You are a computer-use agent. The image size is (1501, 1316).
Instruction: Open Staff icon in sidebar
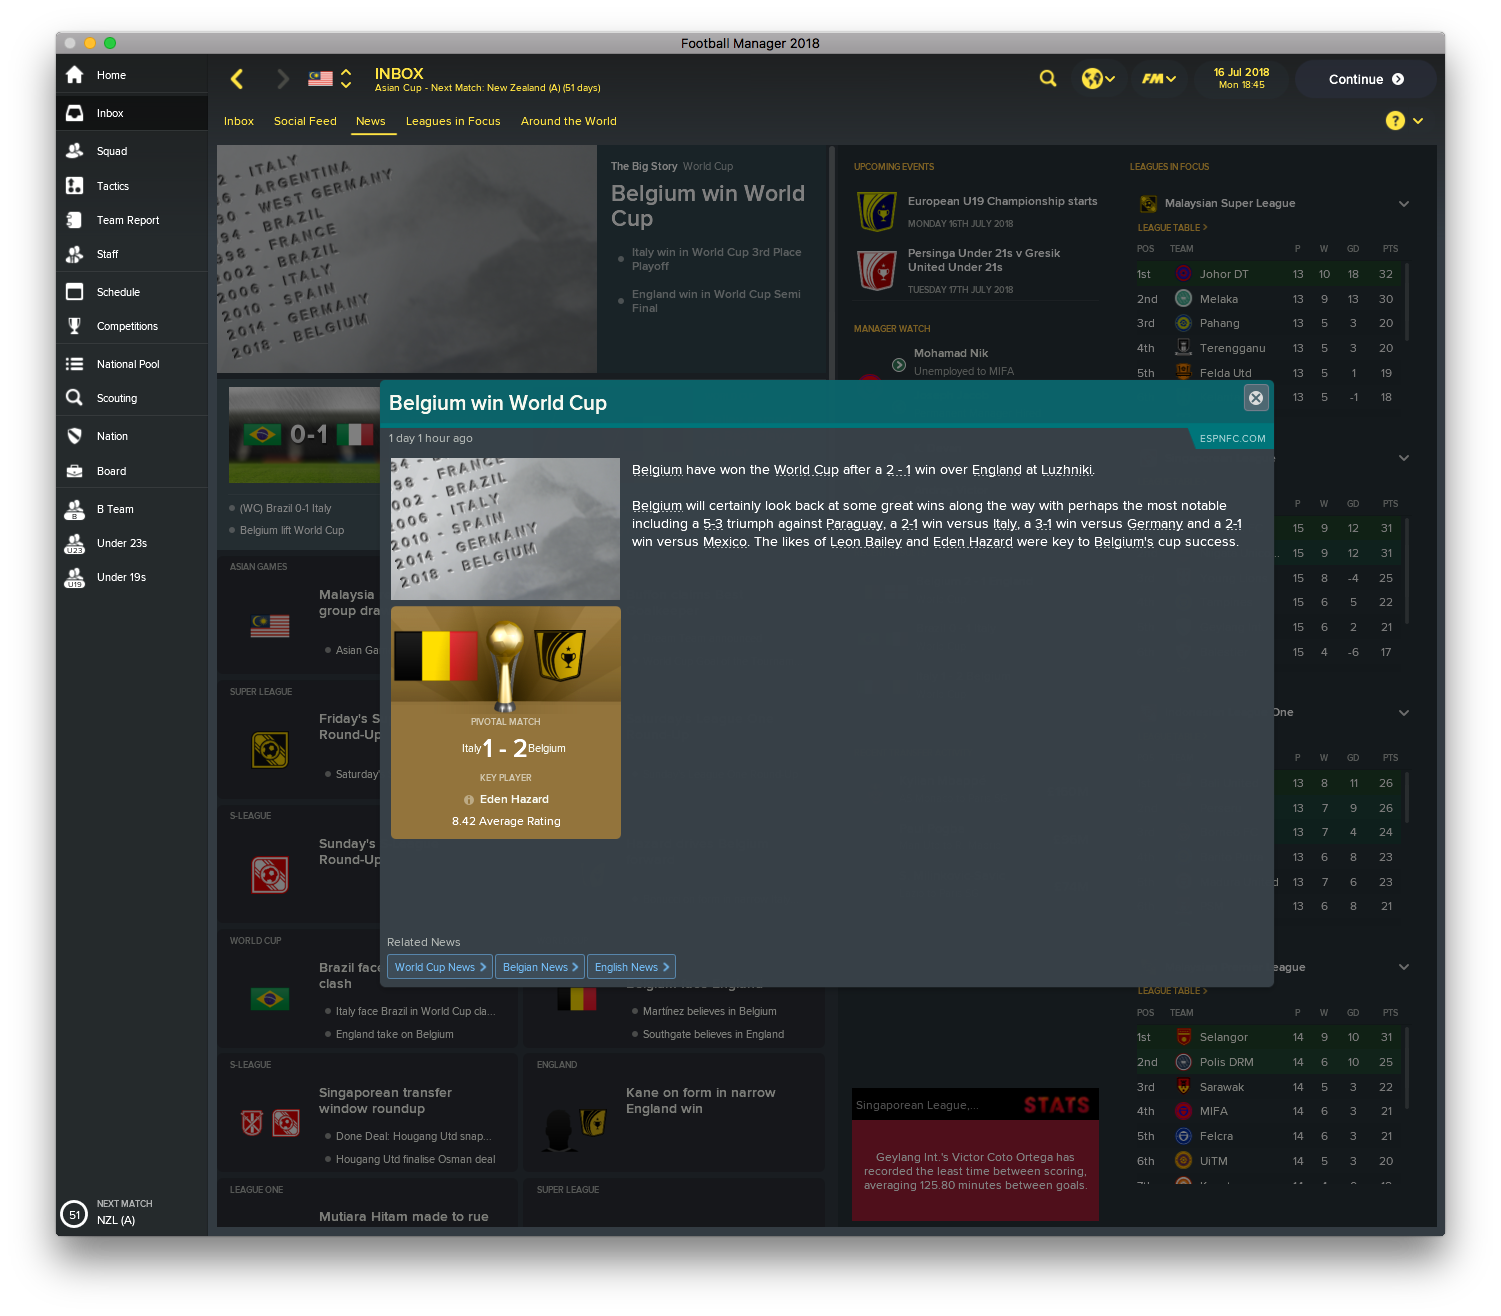(x=74, y=254)
